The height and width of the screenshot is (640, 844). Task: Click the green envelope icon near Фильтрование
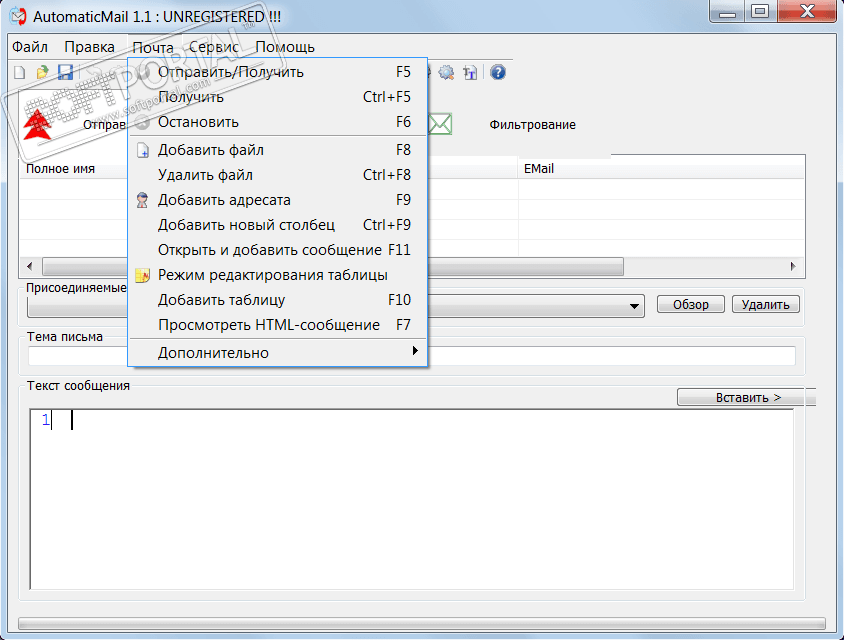pos(440,124)
